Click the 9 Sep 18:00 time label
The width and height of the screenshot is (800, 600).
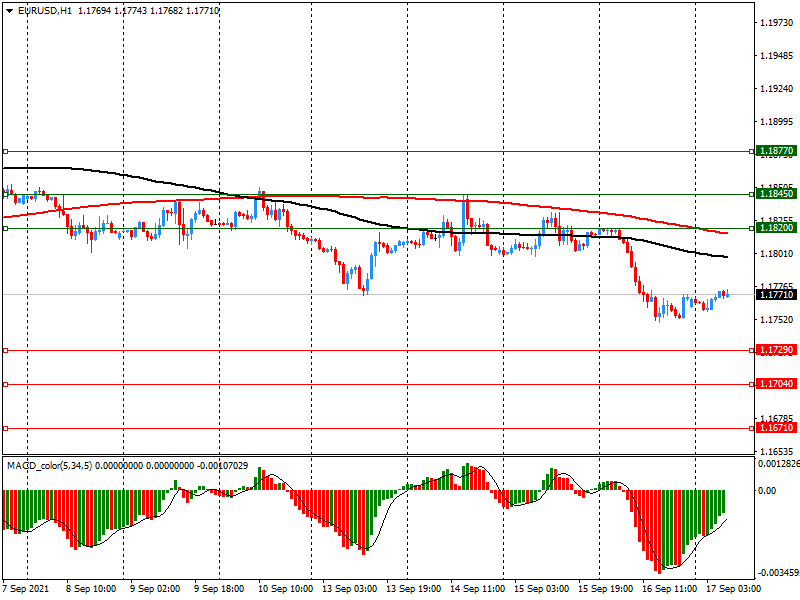219,588
